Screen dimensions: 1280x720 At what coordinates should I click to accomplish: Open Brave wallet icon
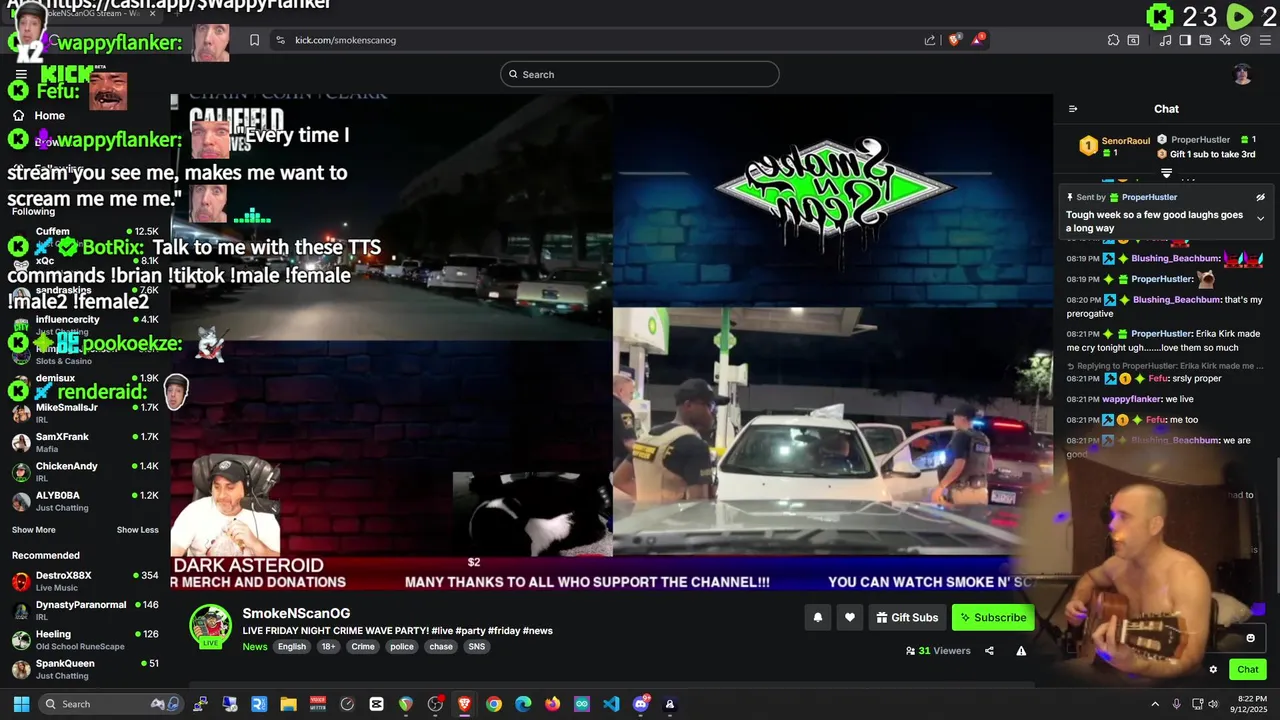tap(1205, 40)
